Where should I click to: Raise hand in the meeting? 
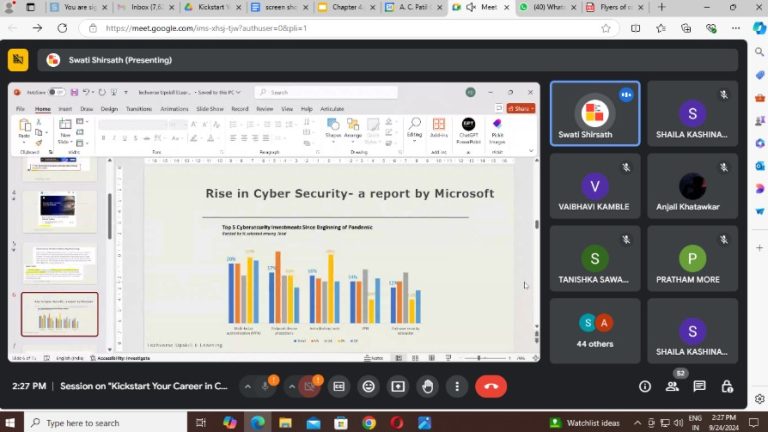[x=428, y=386]
